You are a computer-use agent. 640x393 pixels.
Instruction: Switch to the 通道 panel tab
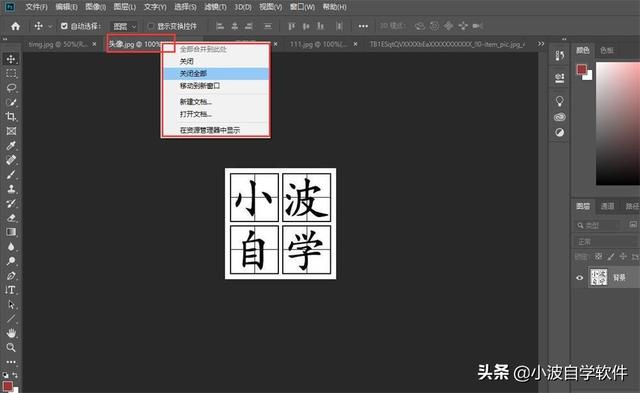point(607,206)
